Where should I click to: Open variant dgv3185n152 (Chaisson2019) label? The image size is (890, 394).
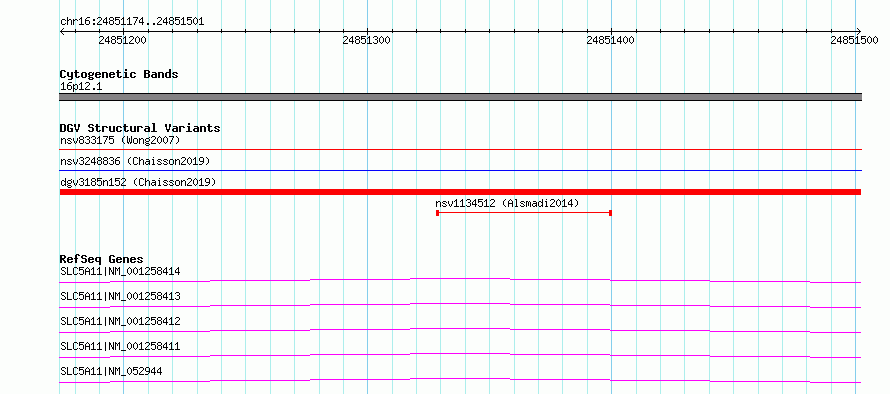point(138,182)
